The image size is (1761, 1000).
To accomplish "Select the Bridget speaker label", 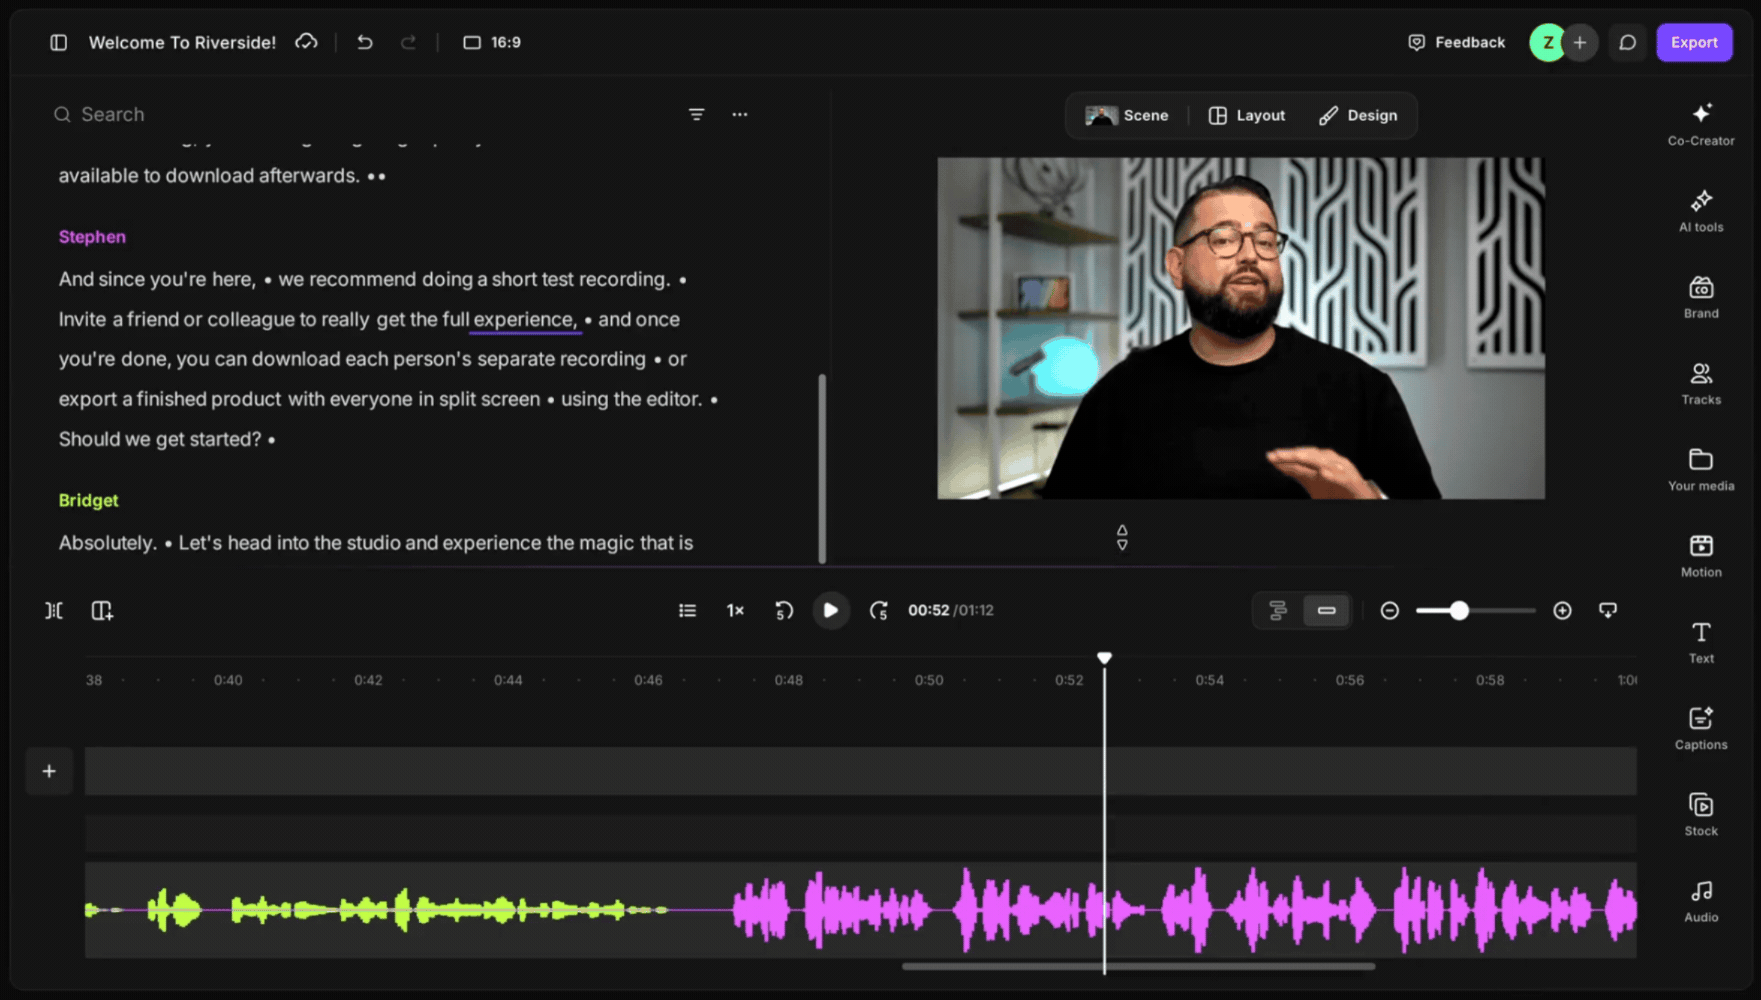I will click(x=88, y=500).
